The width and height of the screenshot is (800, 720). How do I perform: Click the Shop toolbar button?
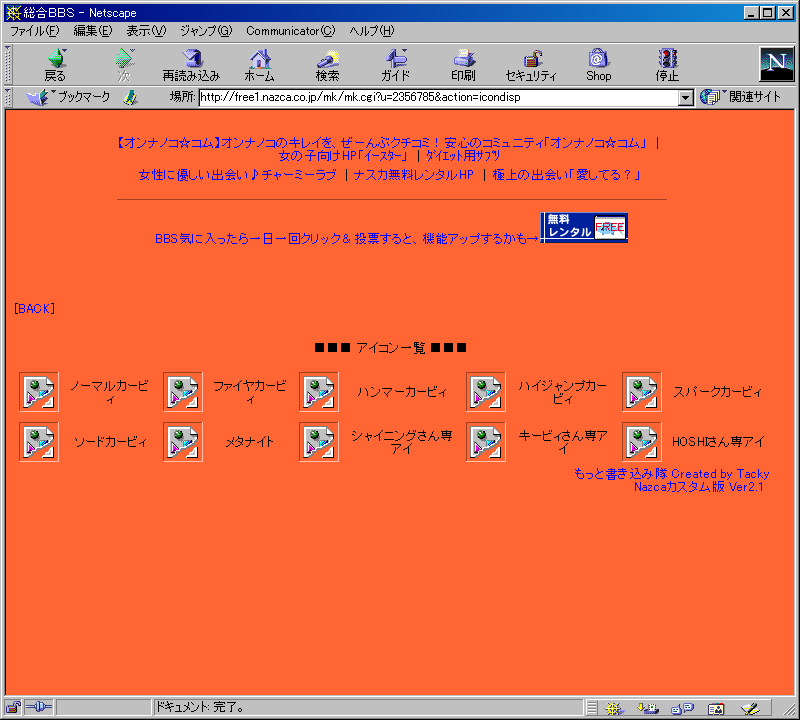pyautogui.click(x=598, y=65)
